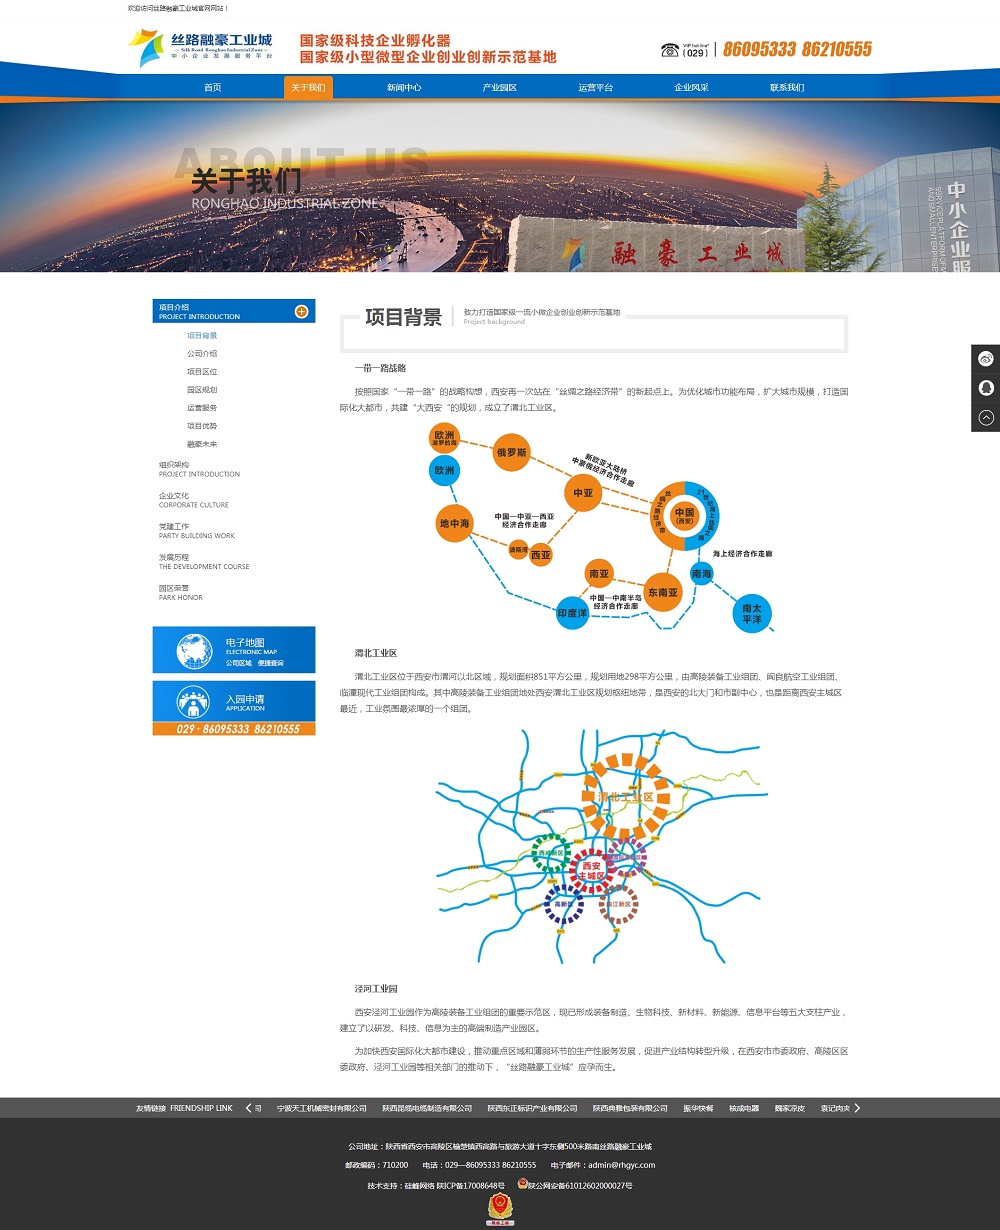The width and height of the screenshot is (1000, 1230).
Task: Open the Weibo icon in floating sidebar
Action: (x=986, y=359)
